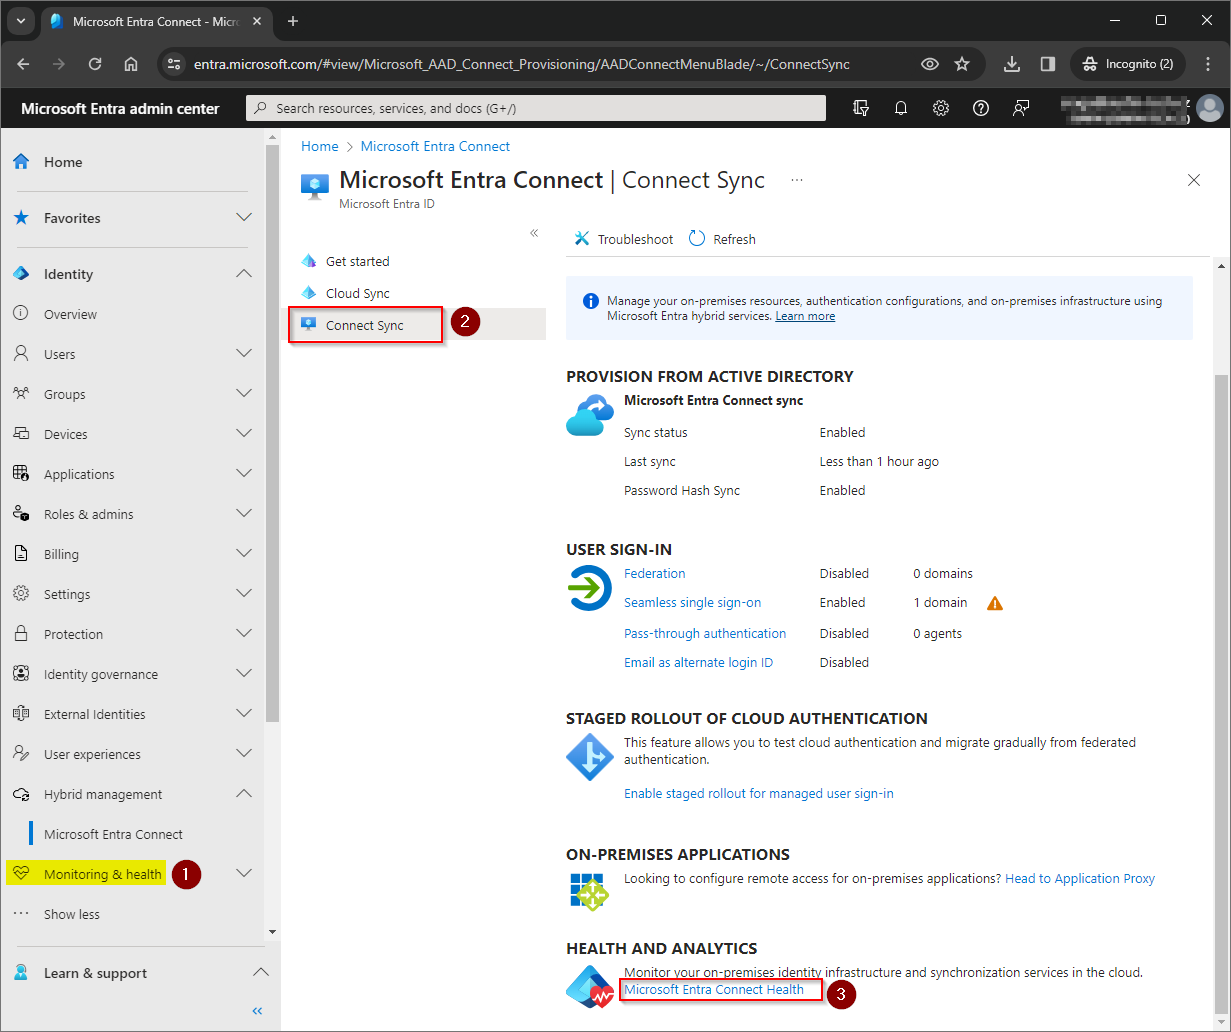Viewport: 1231px width, 1032px height.
Task: Click the Home house icon in sidebar
Action: [x=21, y=162]
